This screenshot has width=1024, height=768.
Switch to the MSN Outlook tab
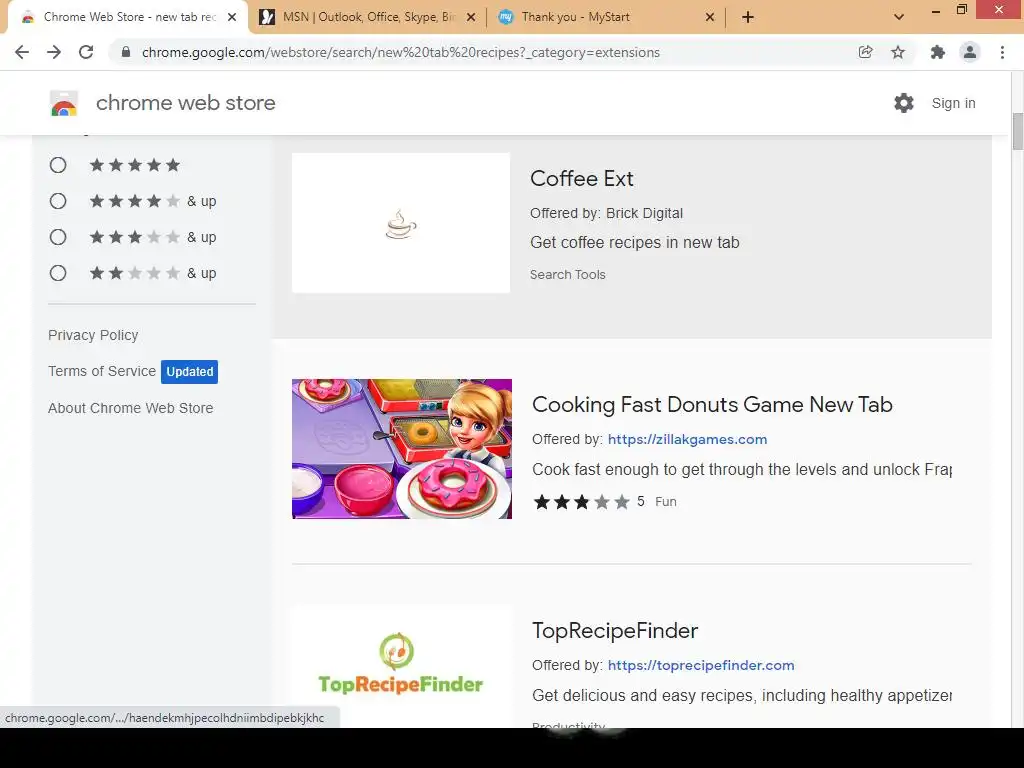pyautogui.click(x=368, y=17)
